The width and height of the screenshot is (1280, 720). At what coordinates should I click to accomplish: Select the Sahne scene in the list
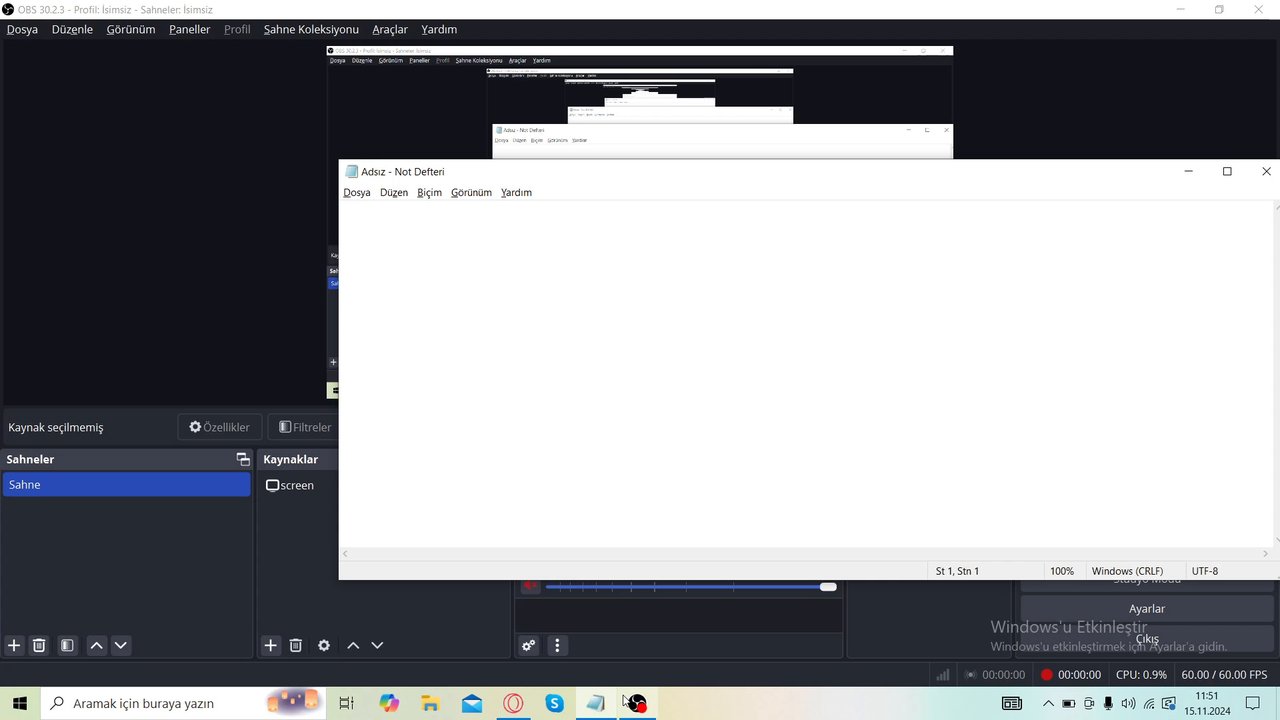126,485
